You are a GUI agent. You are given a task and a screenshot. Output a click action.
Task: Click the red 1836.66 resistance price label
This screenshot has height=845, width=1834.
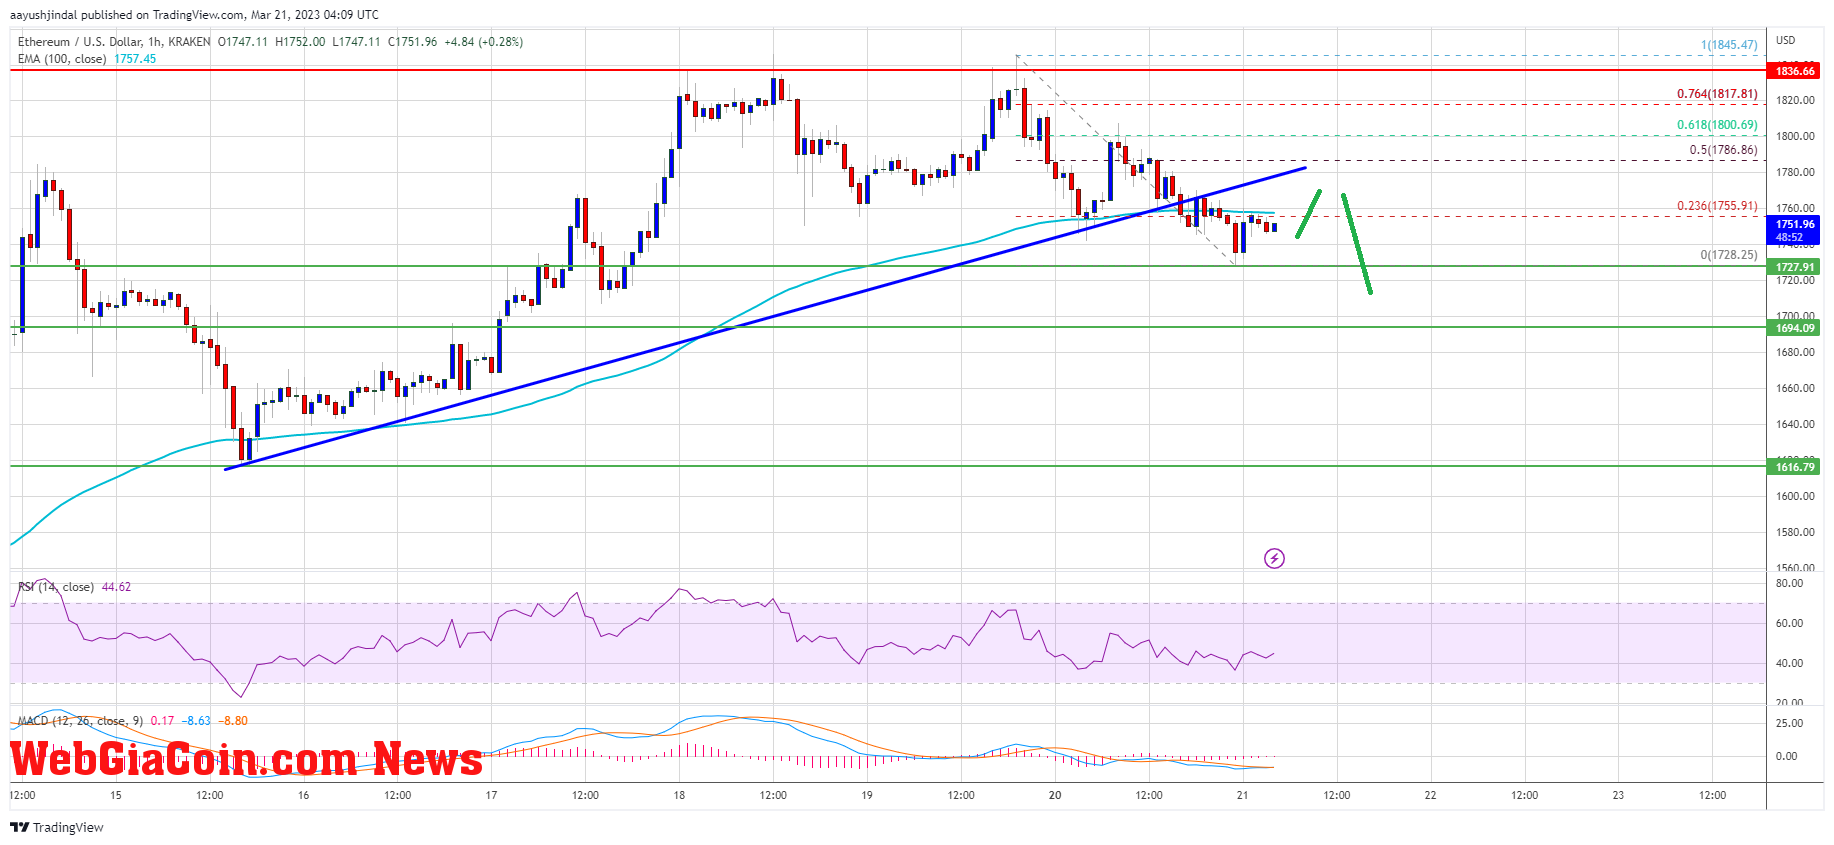point(1794,71)
